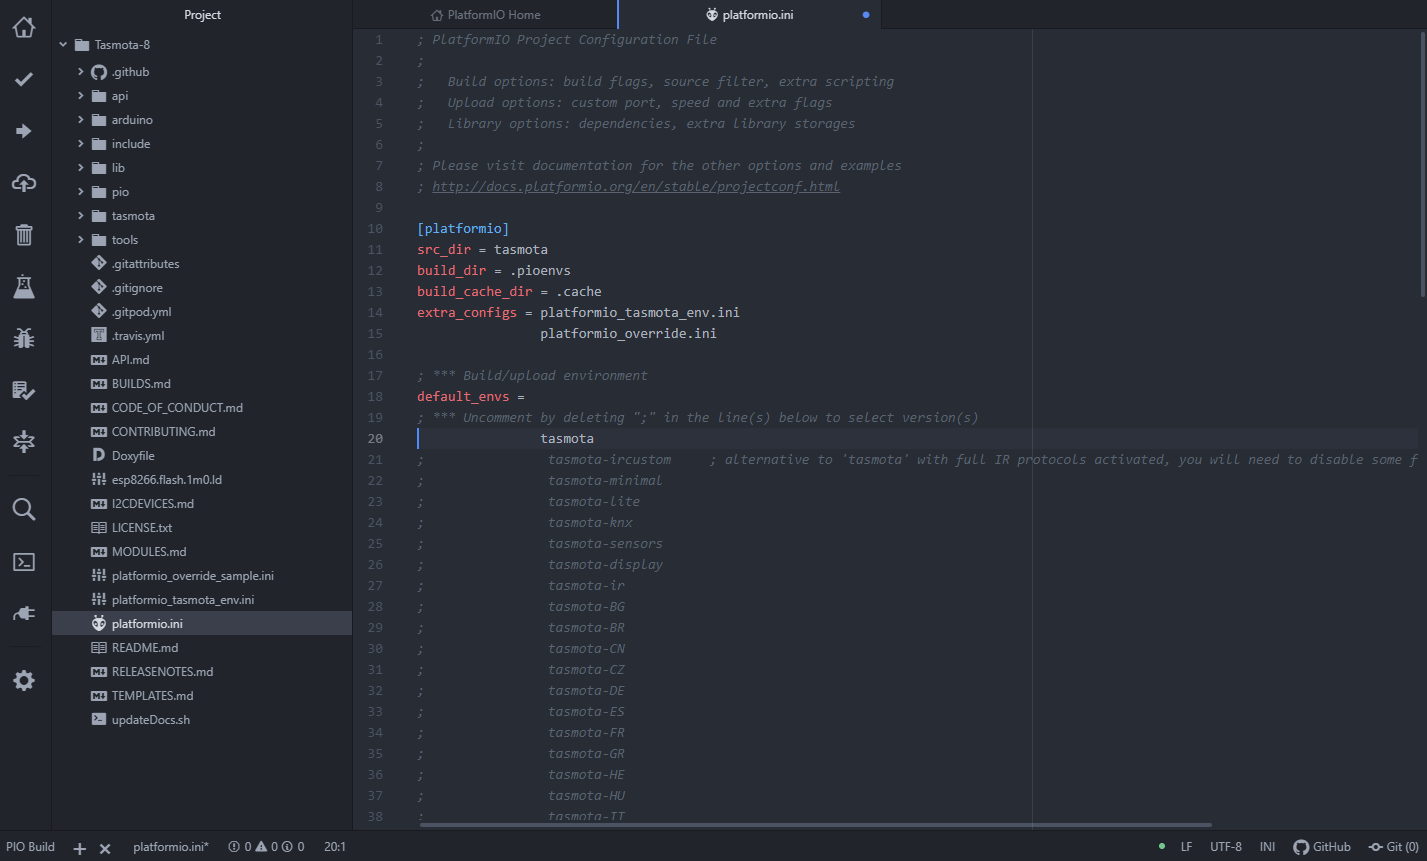Expand the pio folder
Screen dimensions: 1427x861
pyautogui.click(x=81, y=192)
